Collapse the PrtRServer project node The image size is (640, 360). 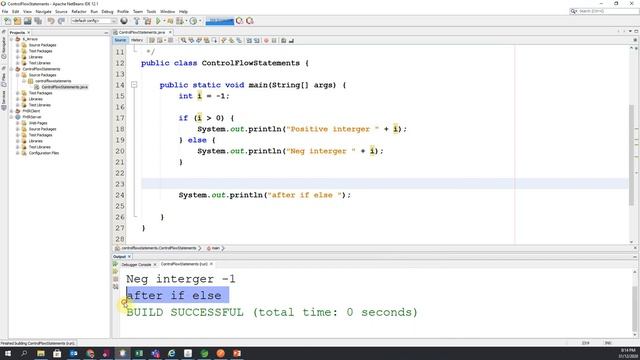[x=11, y=117]
